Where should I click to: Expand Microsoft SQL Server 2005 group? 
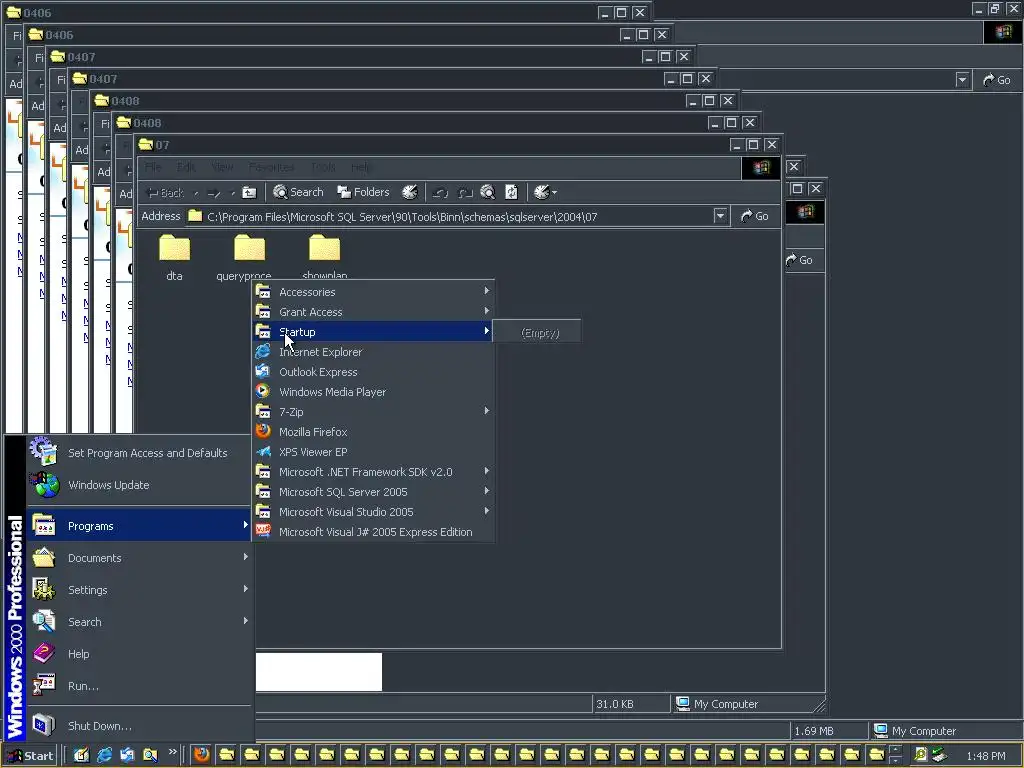(373, 492)
